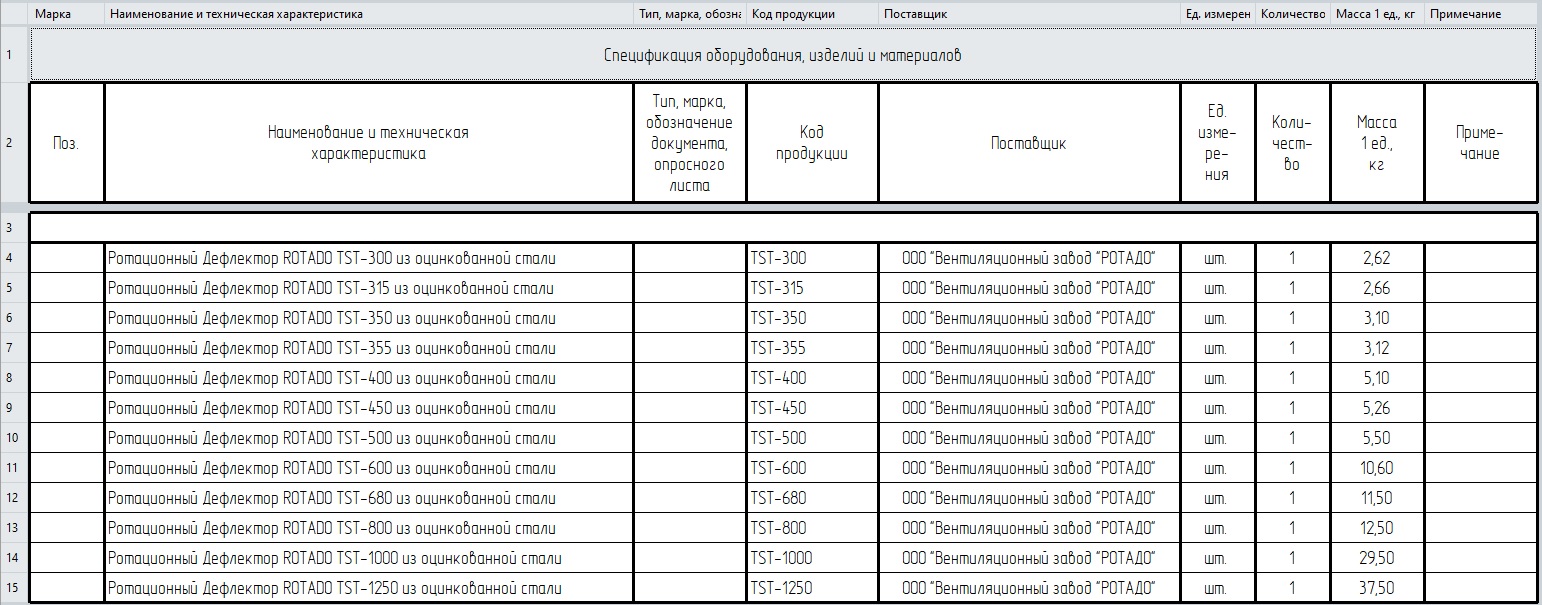Screen dimensions: 1542x605
Task: Click the 'Поставщик' table header cell
Action: [x=1029, y=143]
